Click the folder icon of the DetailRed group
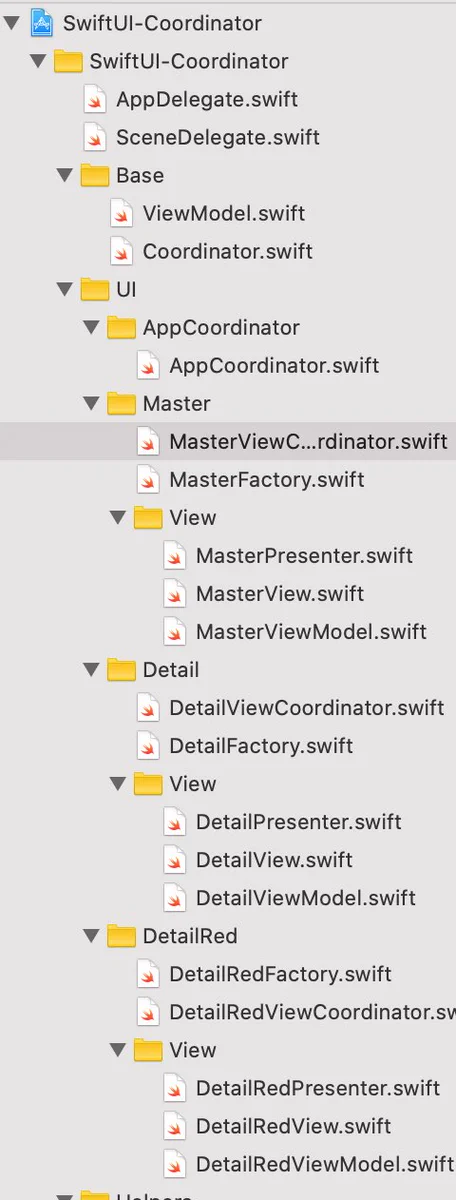456x1200 pixels. (121, 935)
